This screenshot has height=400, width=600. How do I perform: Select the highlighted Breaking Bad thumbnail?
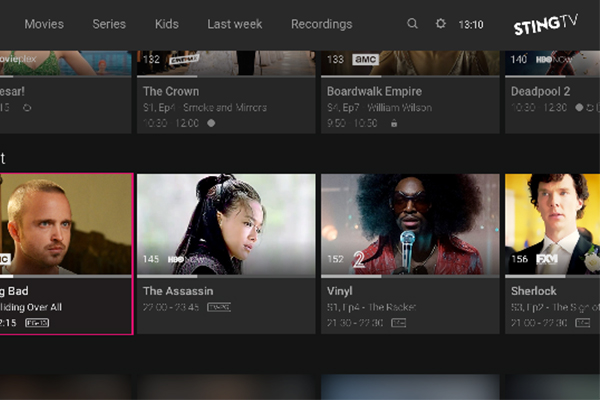pyautogui.click(x=66, y=224)
